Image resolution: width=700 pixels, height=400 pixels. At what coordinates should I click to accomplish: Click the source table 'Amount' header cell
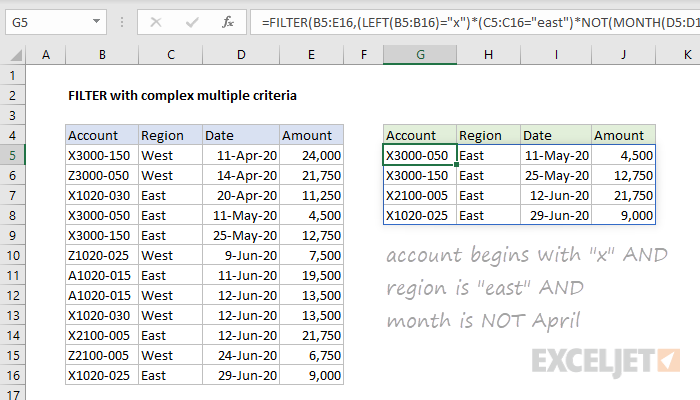(x=312, y=135)
